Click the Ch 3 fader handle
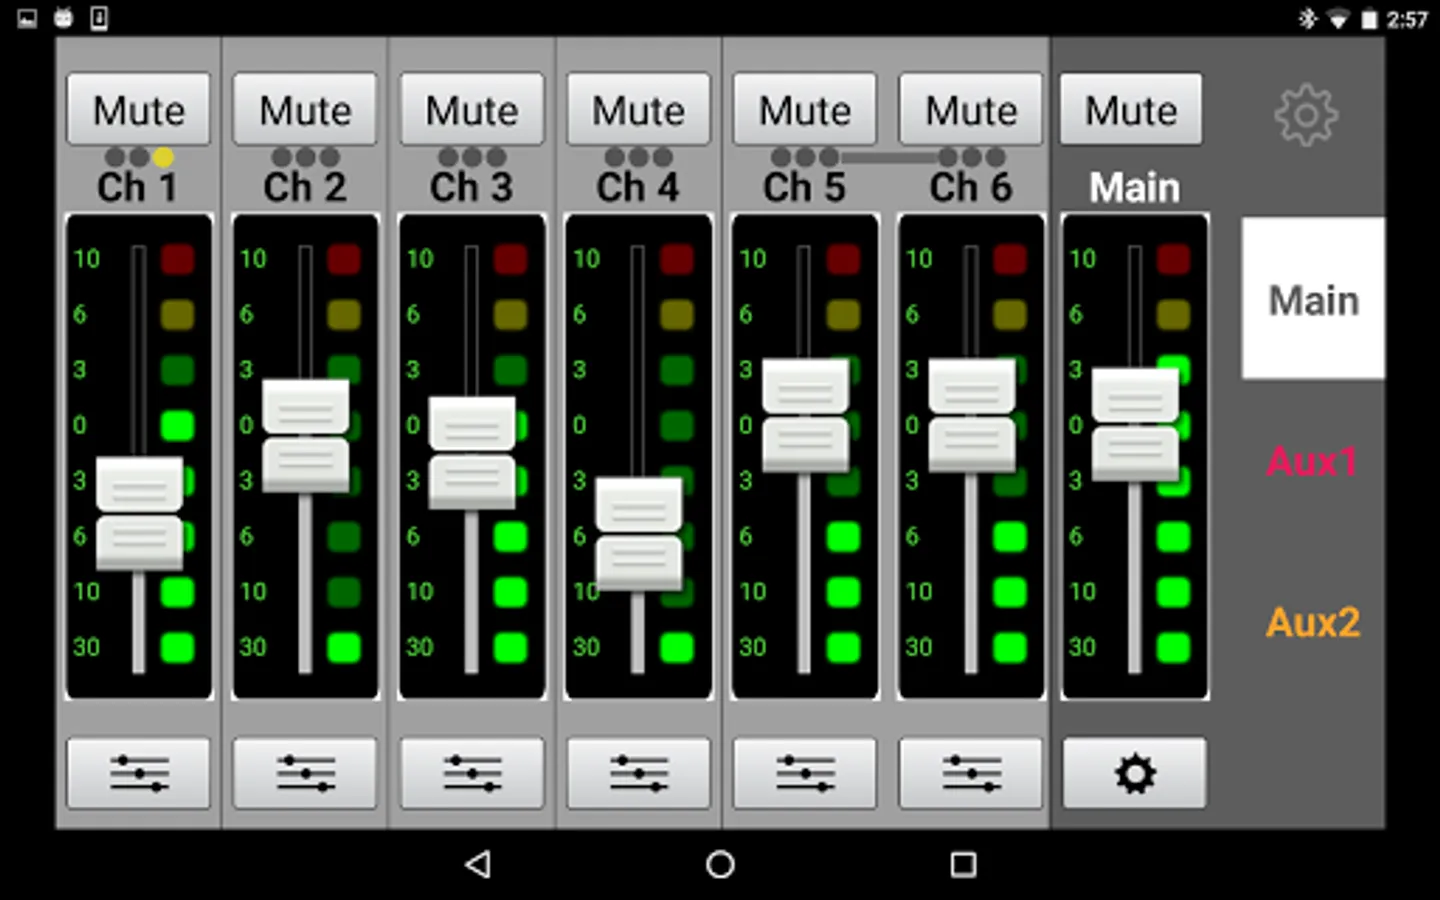Image resolution: width=1440 pixels, height=900 pixels. [472, 453]
